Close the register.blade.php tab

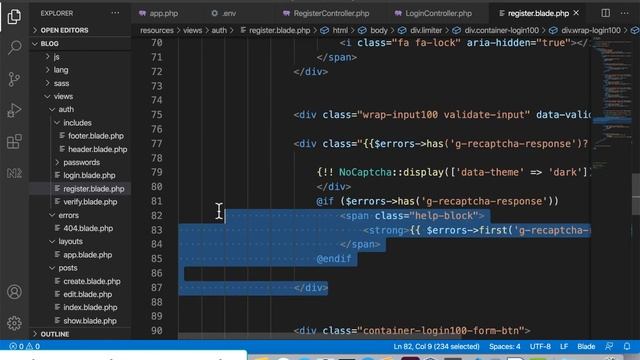point(576,13)
